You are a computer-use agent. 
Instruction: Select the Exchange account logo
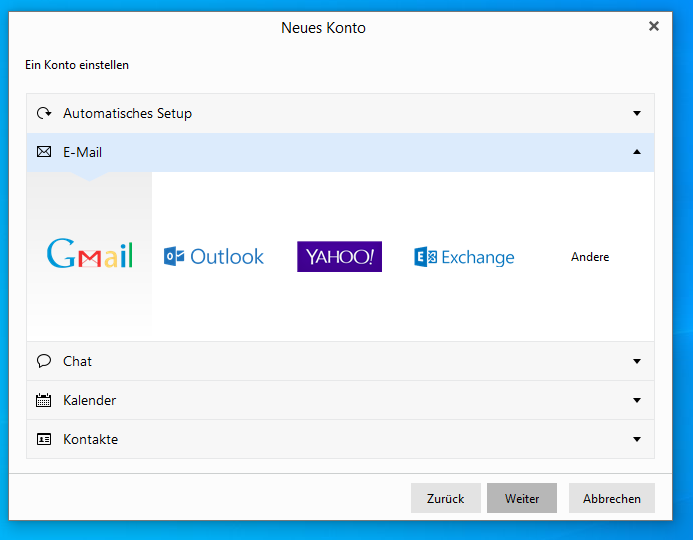pyautogui.click(x=464, y=257)
